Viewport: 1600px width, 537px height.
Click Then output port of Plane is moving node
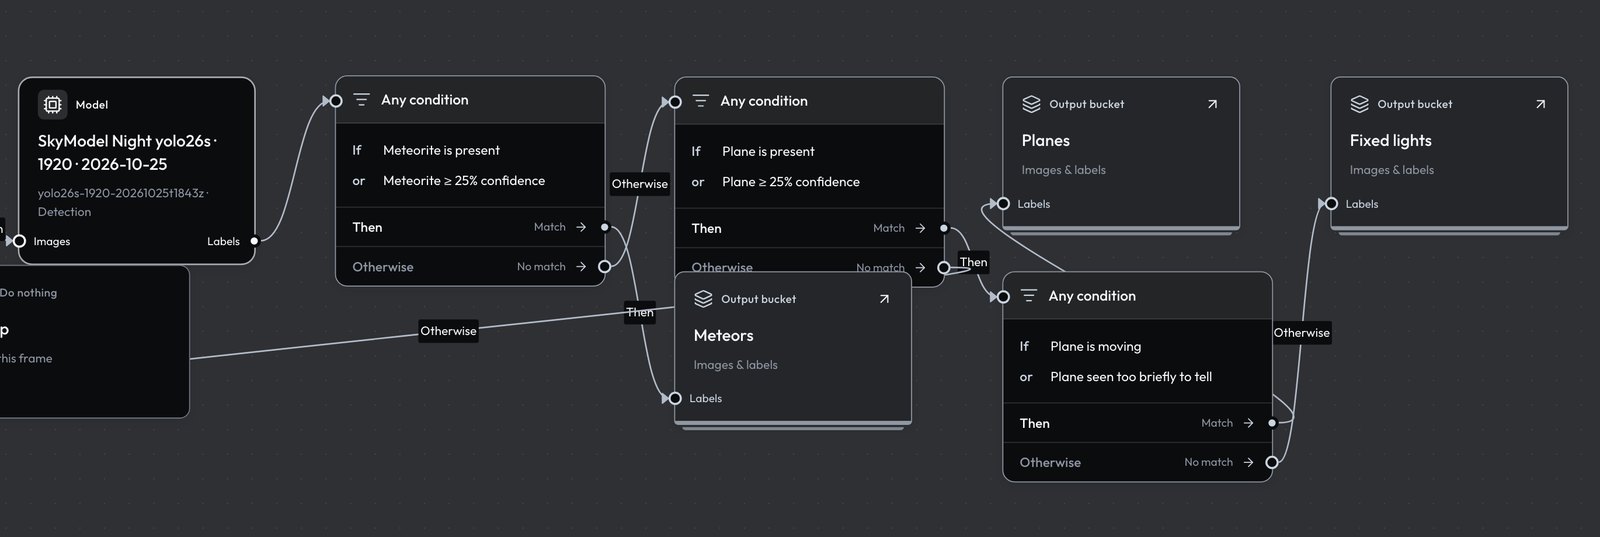[x=1271, y=423]
